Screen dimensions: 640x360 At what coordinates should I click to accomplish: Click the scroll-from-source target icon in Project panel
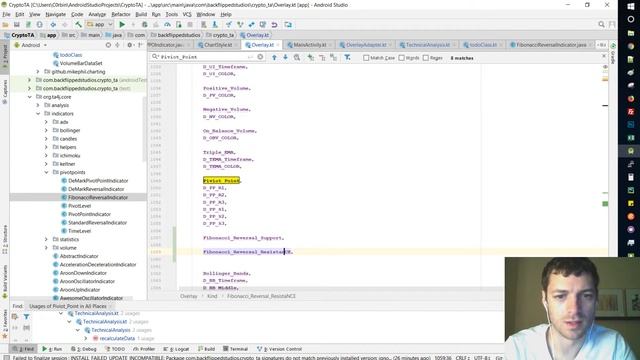[x=108, y=45]
